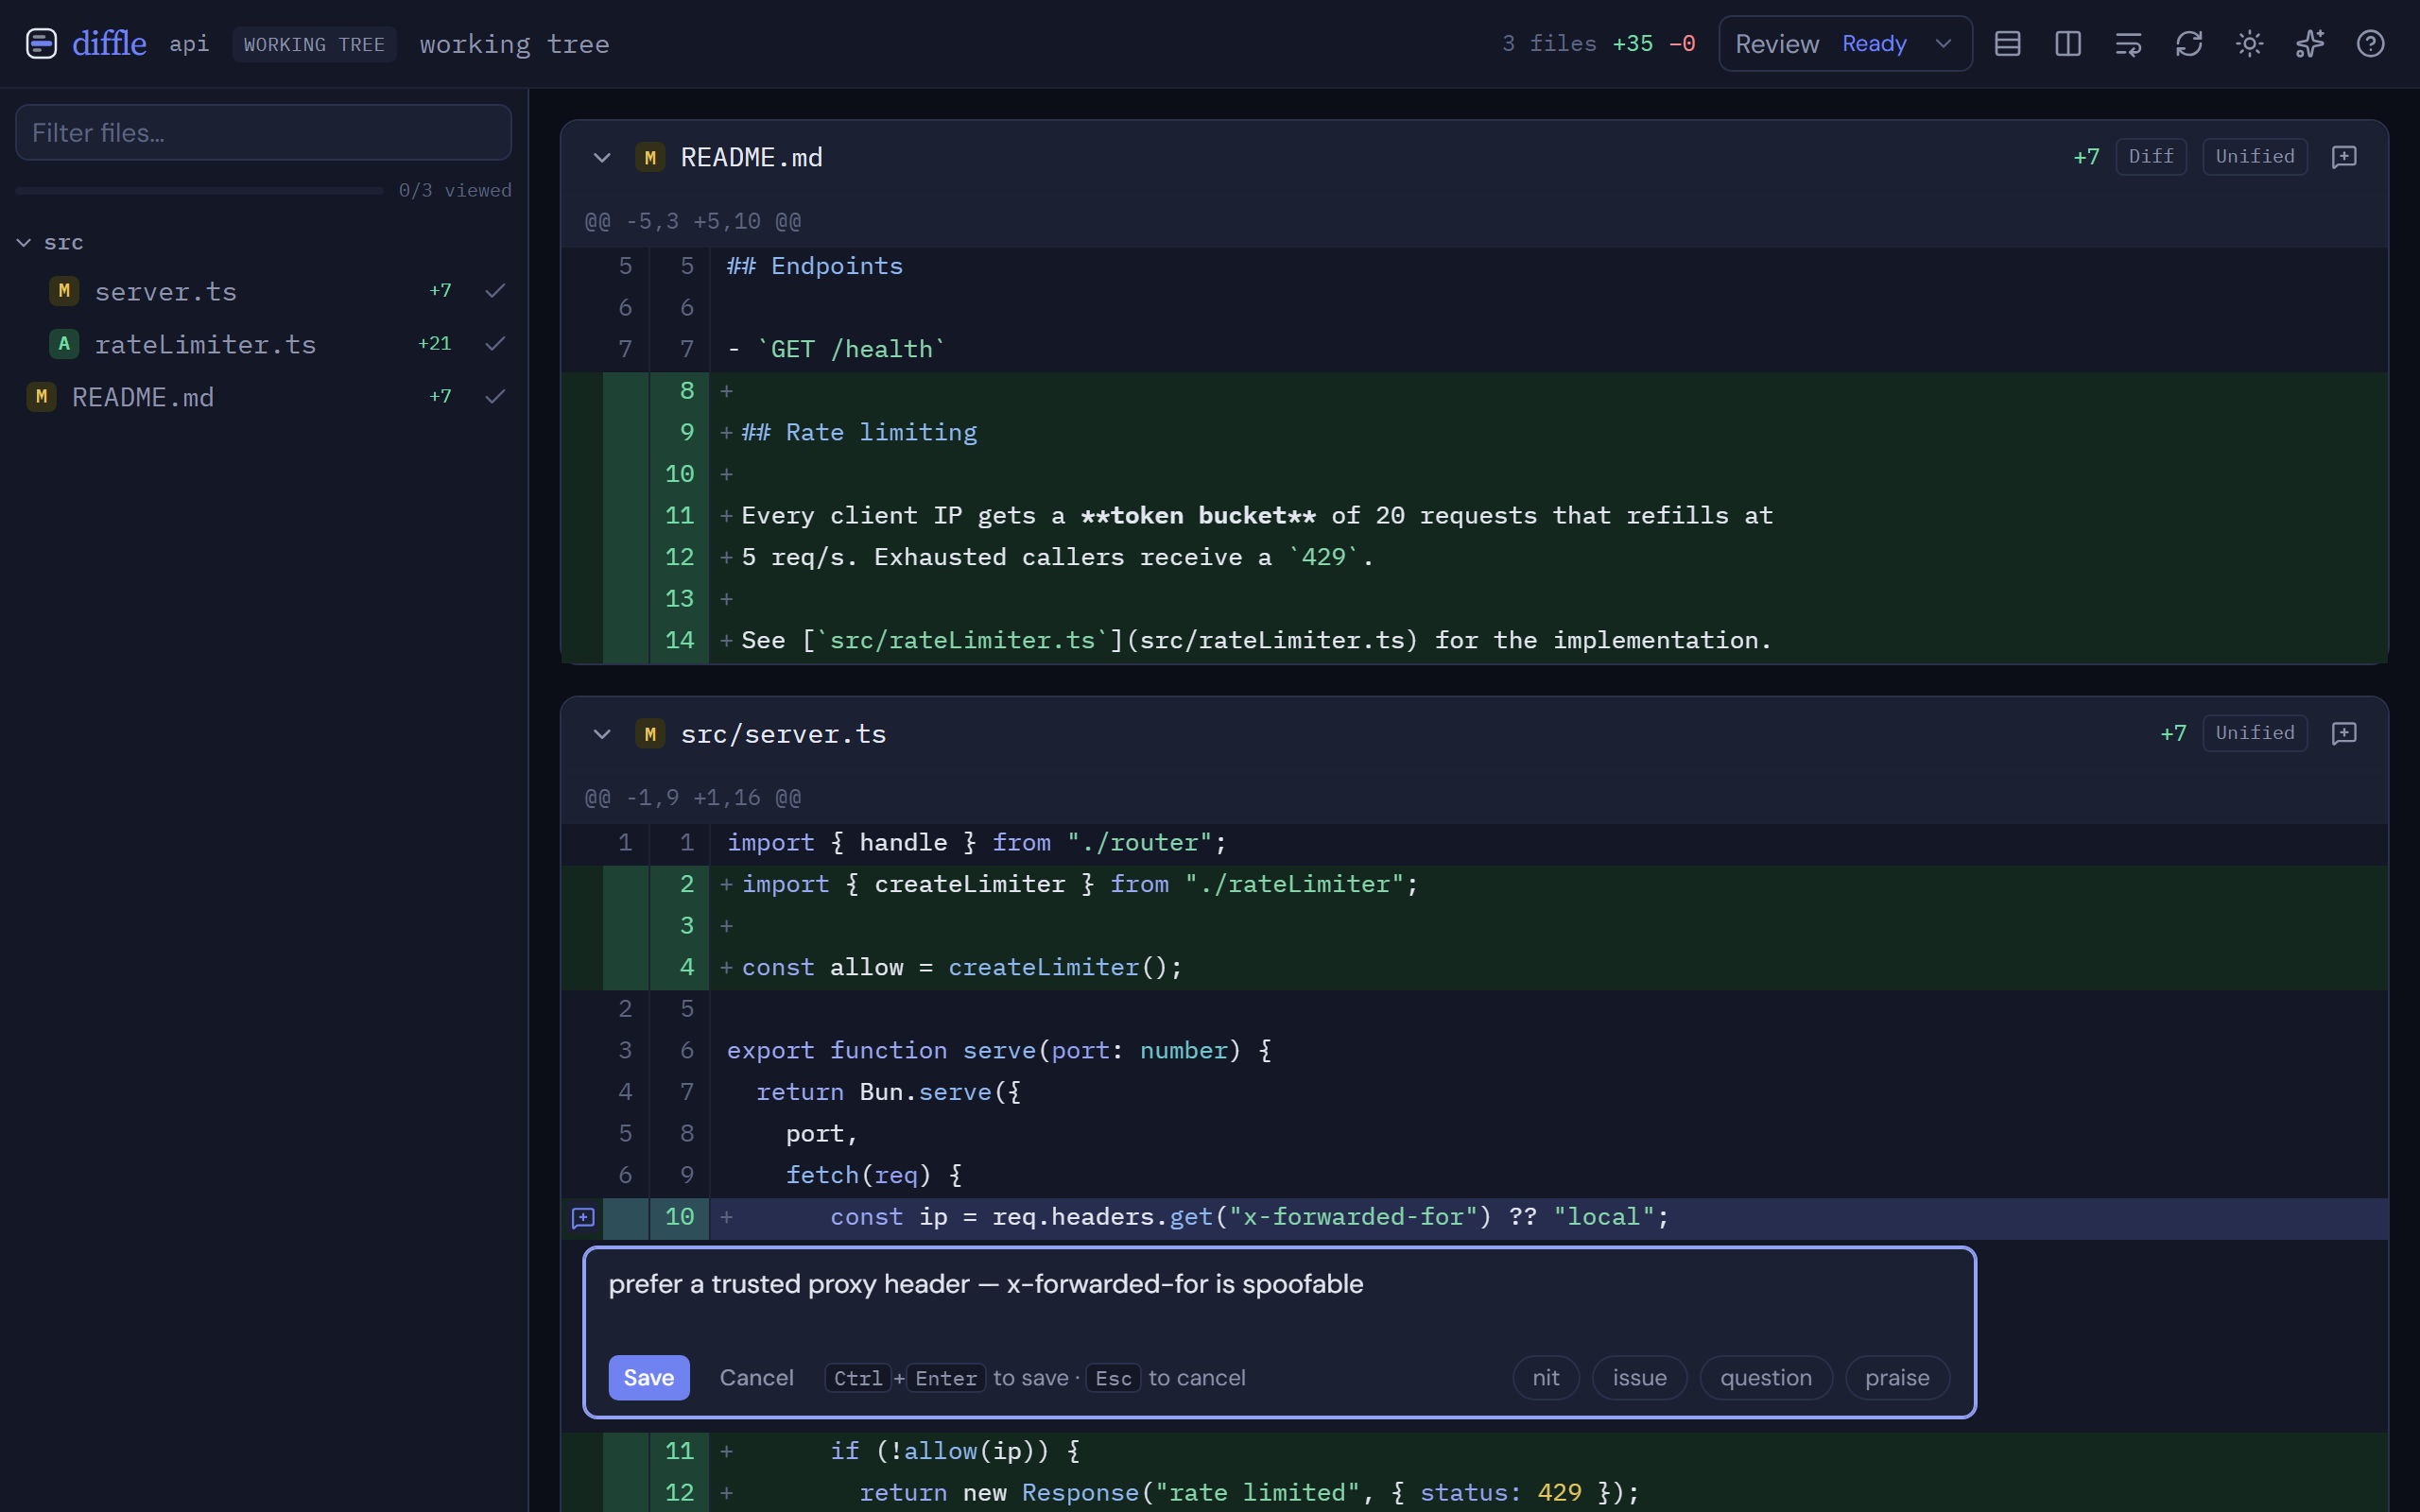Click the 0/3 viewed counter
Image resolution: width=2420 pixels, height=1512 pixels.
coord(455,190)
